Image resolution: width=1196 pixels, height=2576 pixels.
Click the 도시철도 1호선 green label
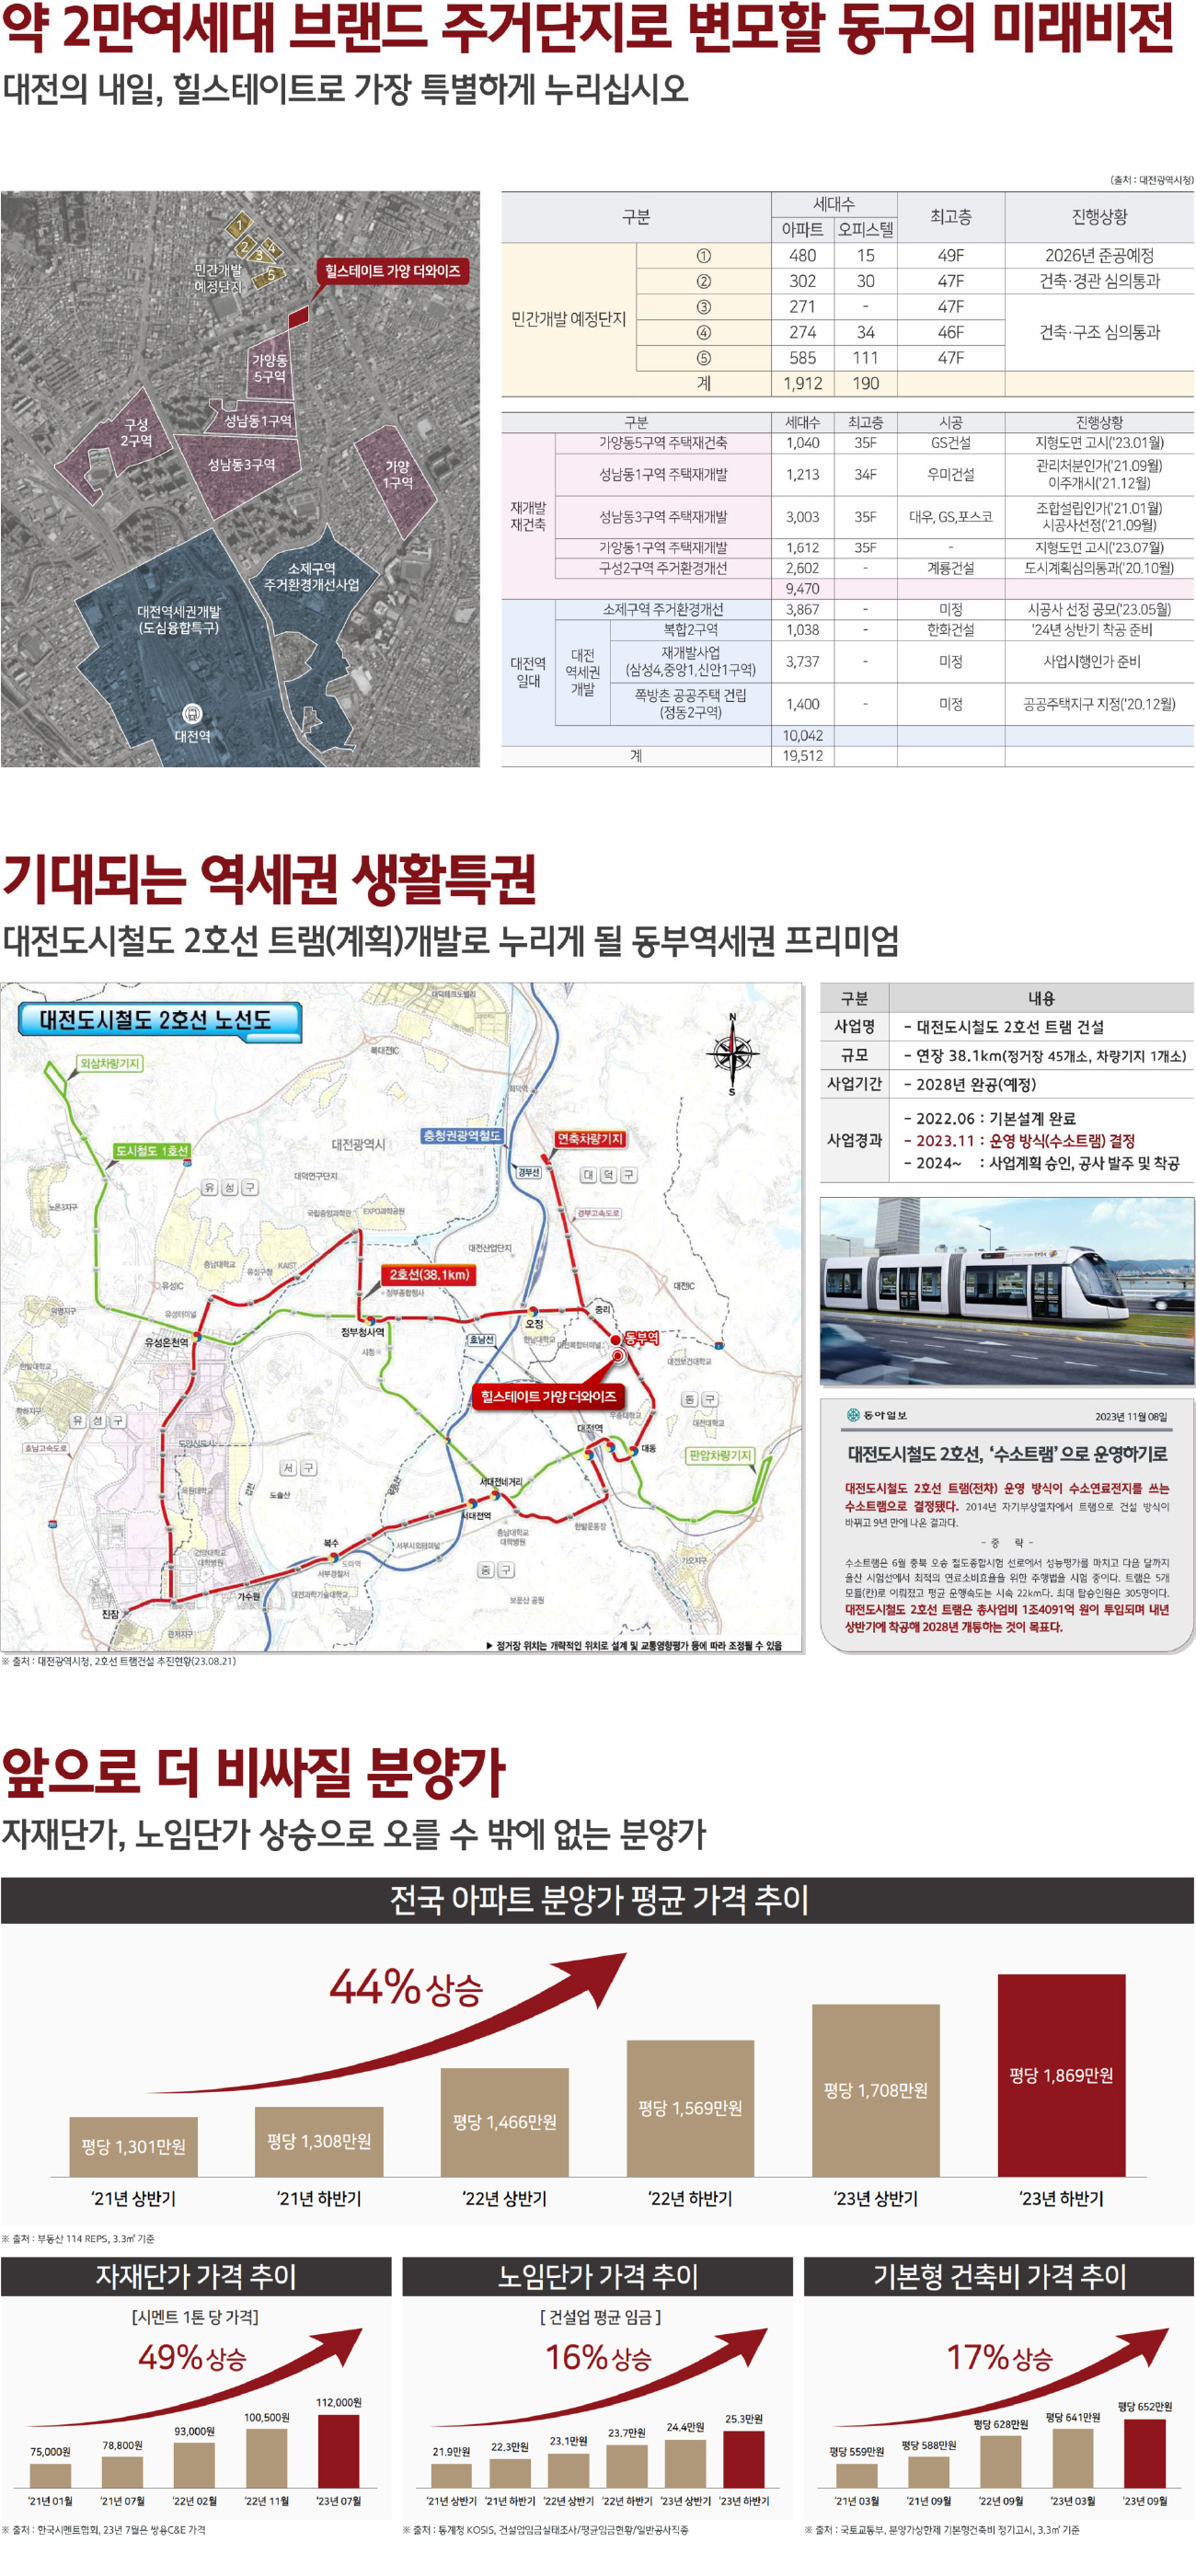(x=152, y=1151)
